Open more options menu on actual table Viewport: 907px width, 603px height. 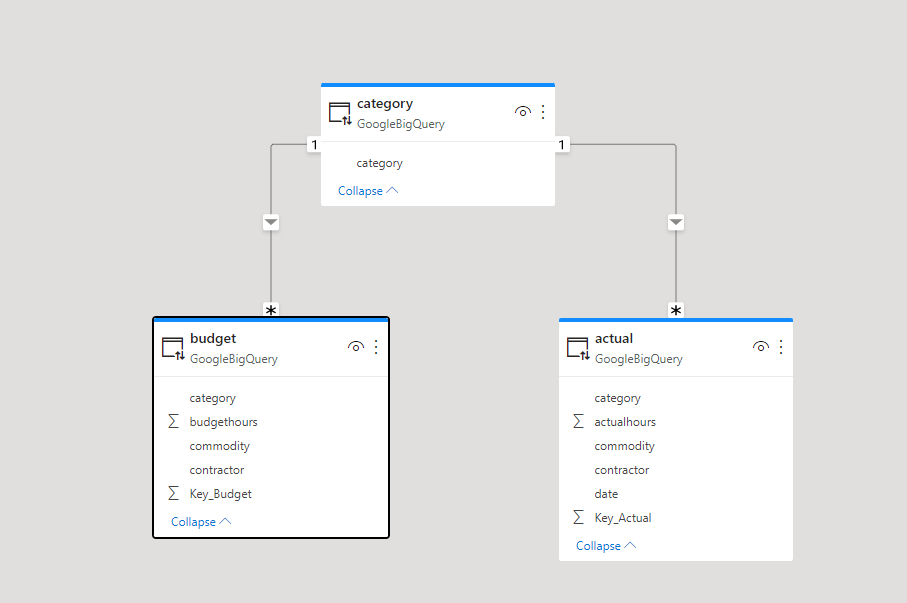coord(781,347)
